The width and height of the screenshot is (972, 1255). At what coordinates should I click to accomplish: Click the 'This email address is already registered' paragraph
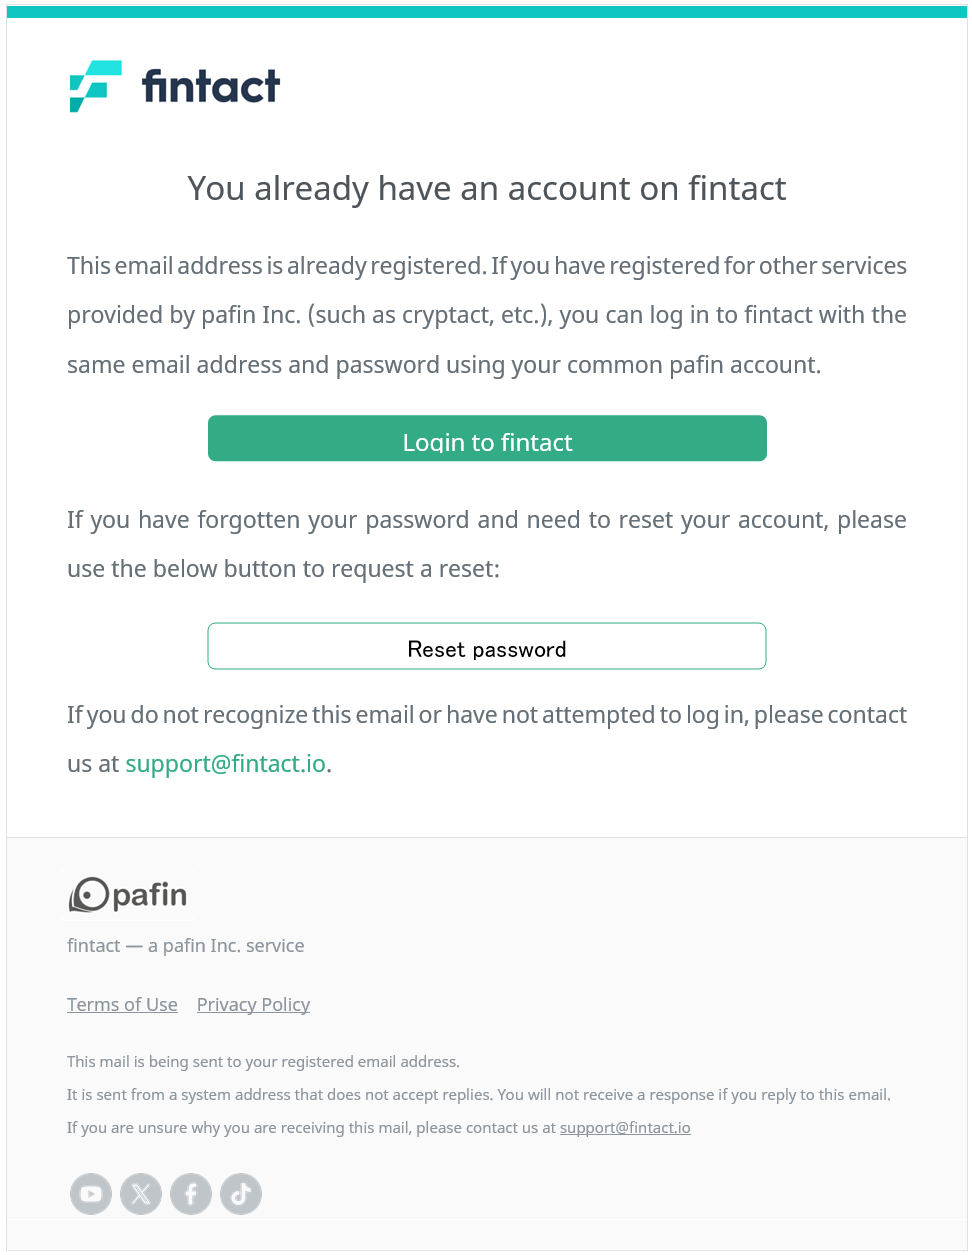point(487,315)
